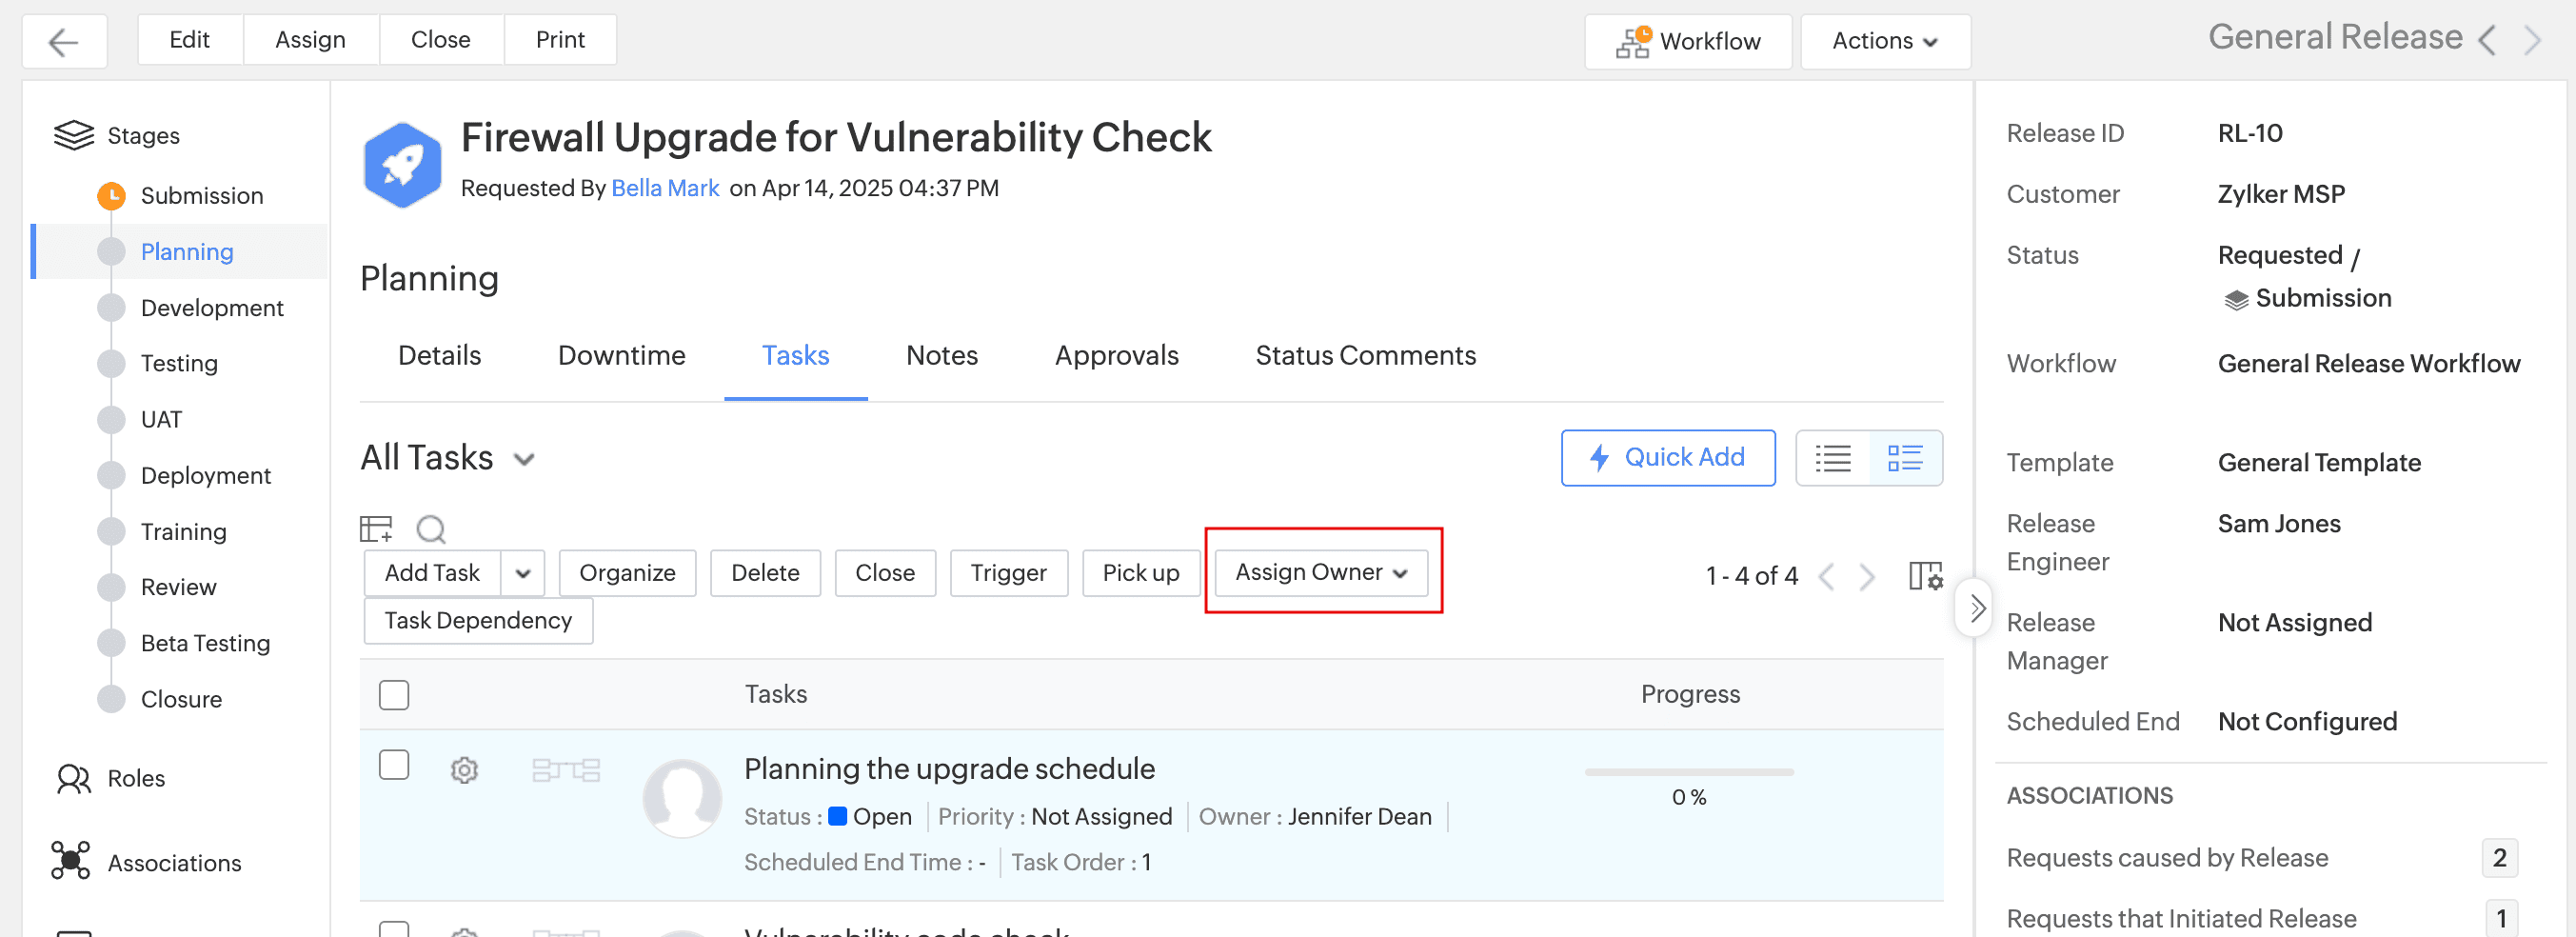Screen dimensions: 2576x937
Task: Check the Planning the upgrade schedule task
Action: [394, 765]
